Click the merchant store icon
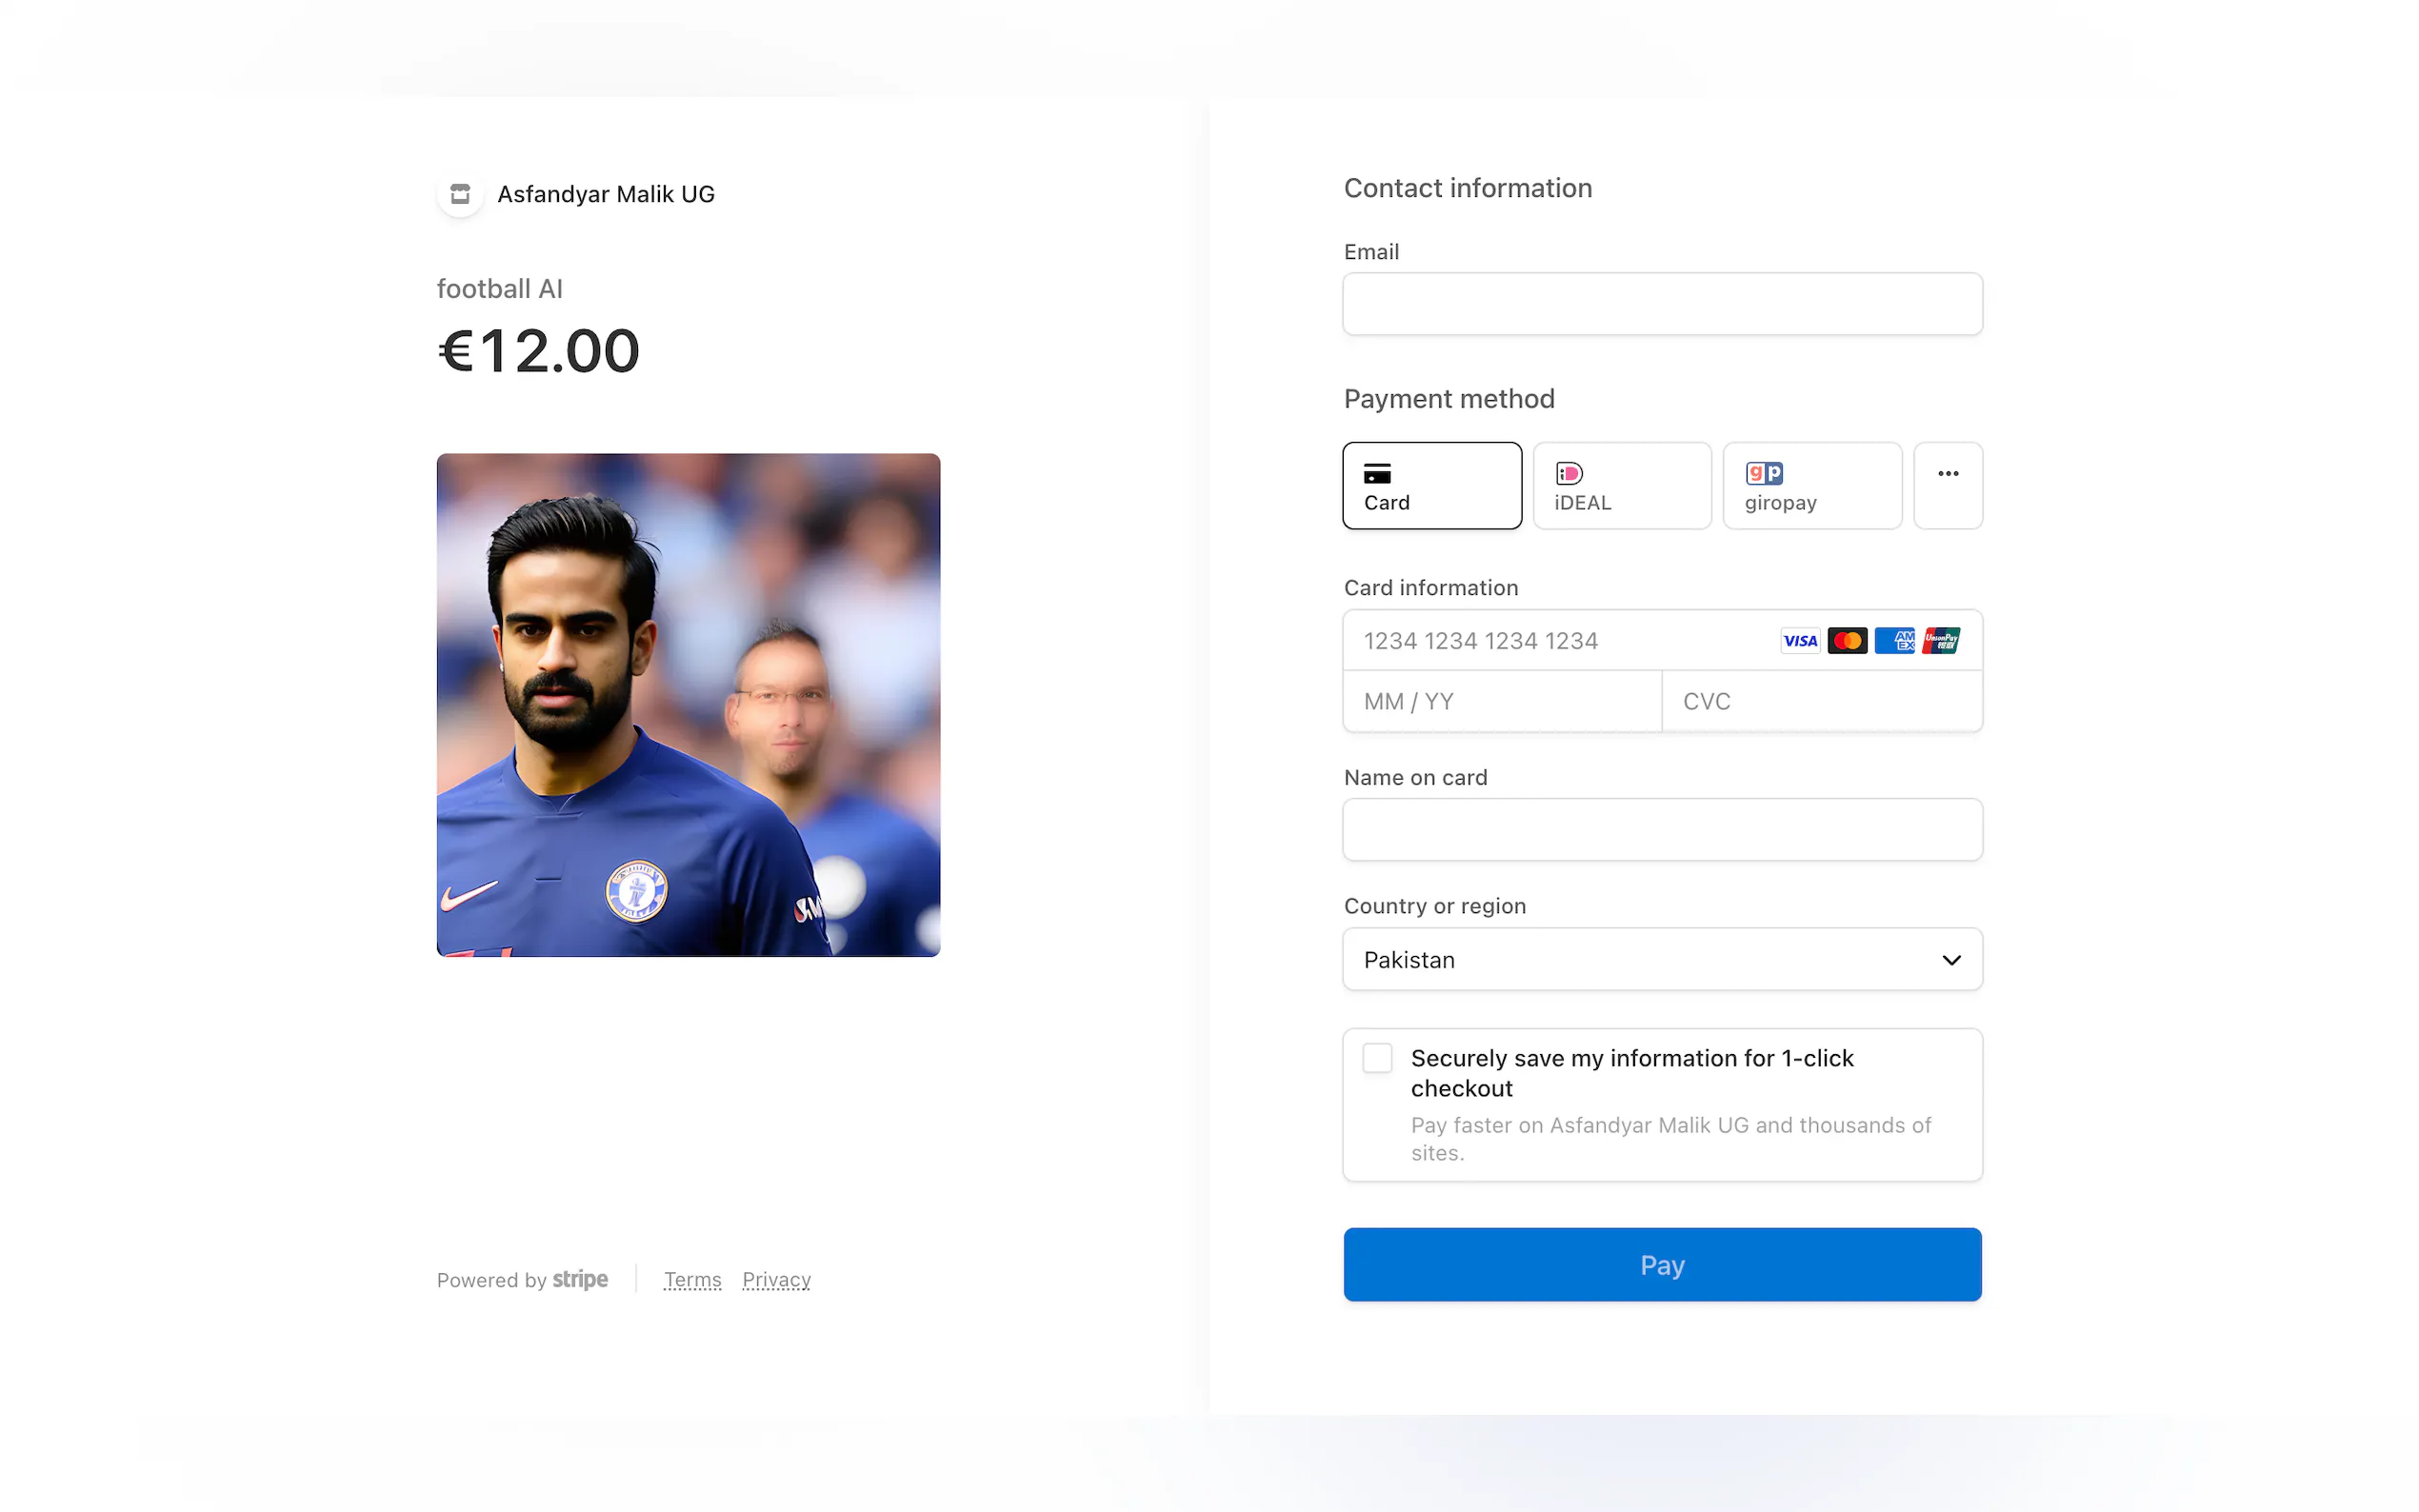 pyautogui.click(x=460, y=194)
